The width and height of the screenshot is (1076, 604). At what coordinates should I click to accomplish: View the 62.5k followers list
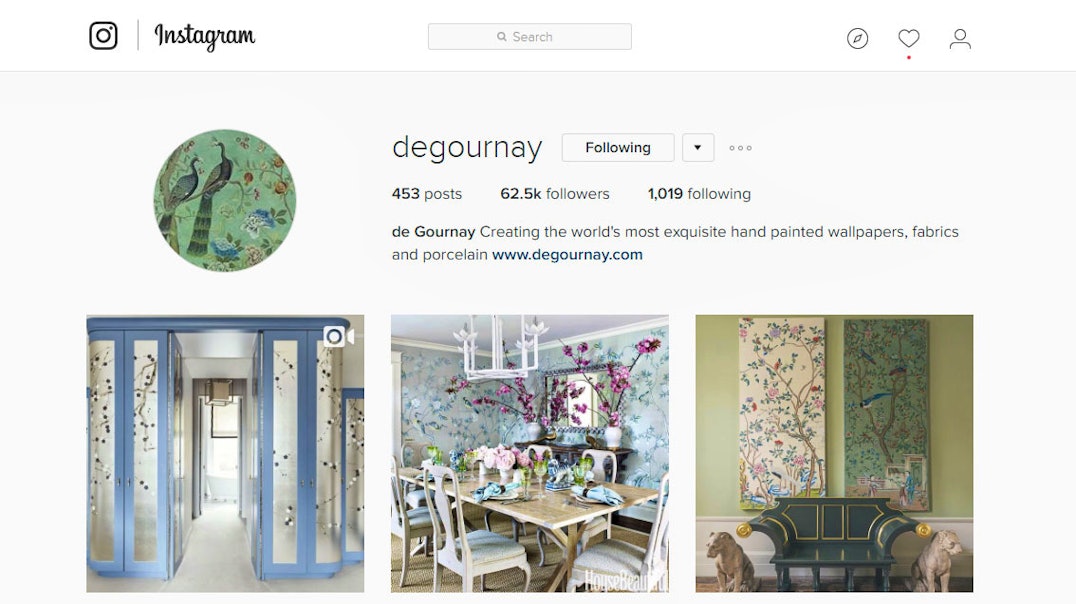554,194
